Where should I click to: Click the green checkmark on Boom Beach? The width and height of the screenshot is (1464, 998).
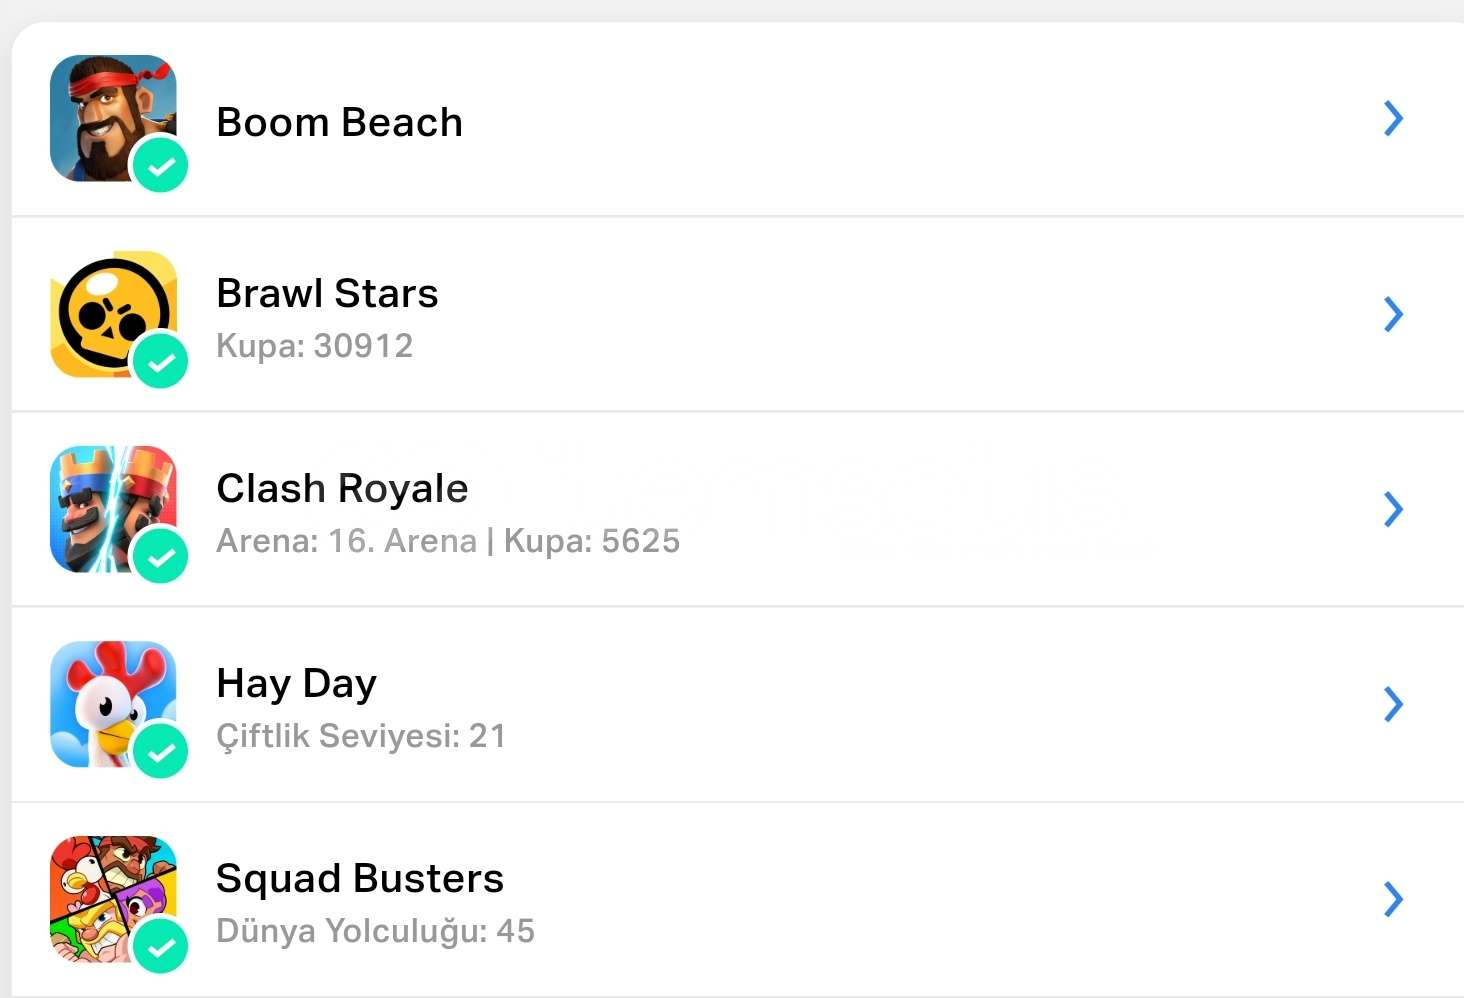pyautogui.click(x=161, y=165)
